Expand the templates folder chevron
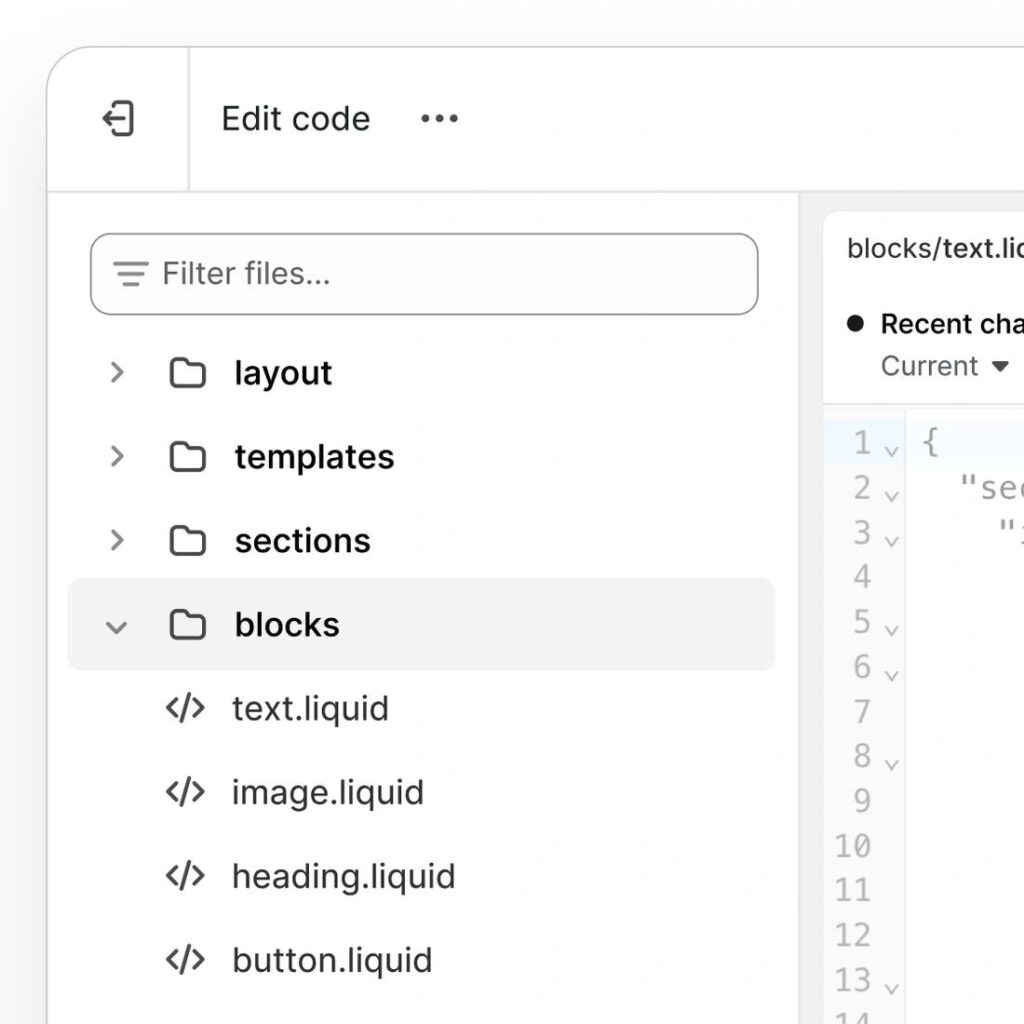The image size is (1024, 1024). click(x=117, y=457)
